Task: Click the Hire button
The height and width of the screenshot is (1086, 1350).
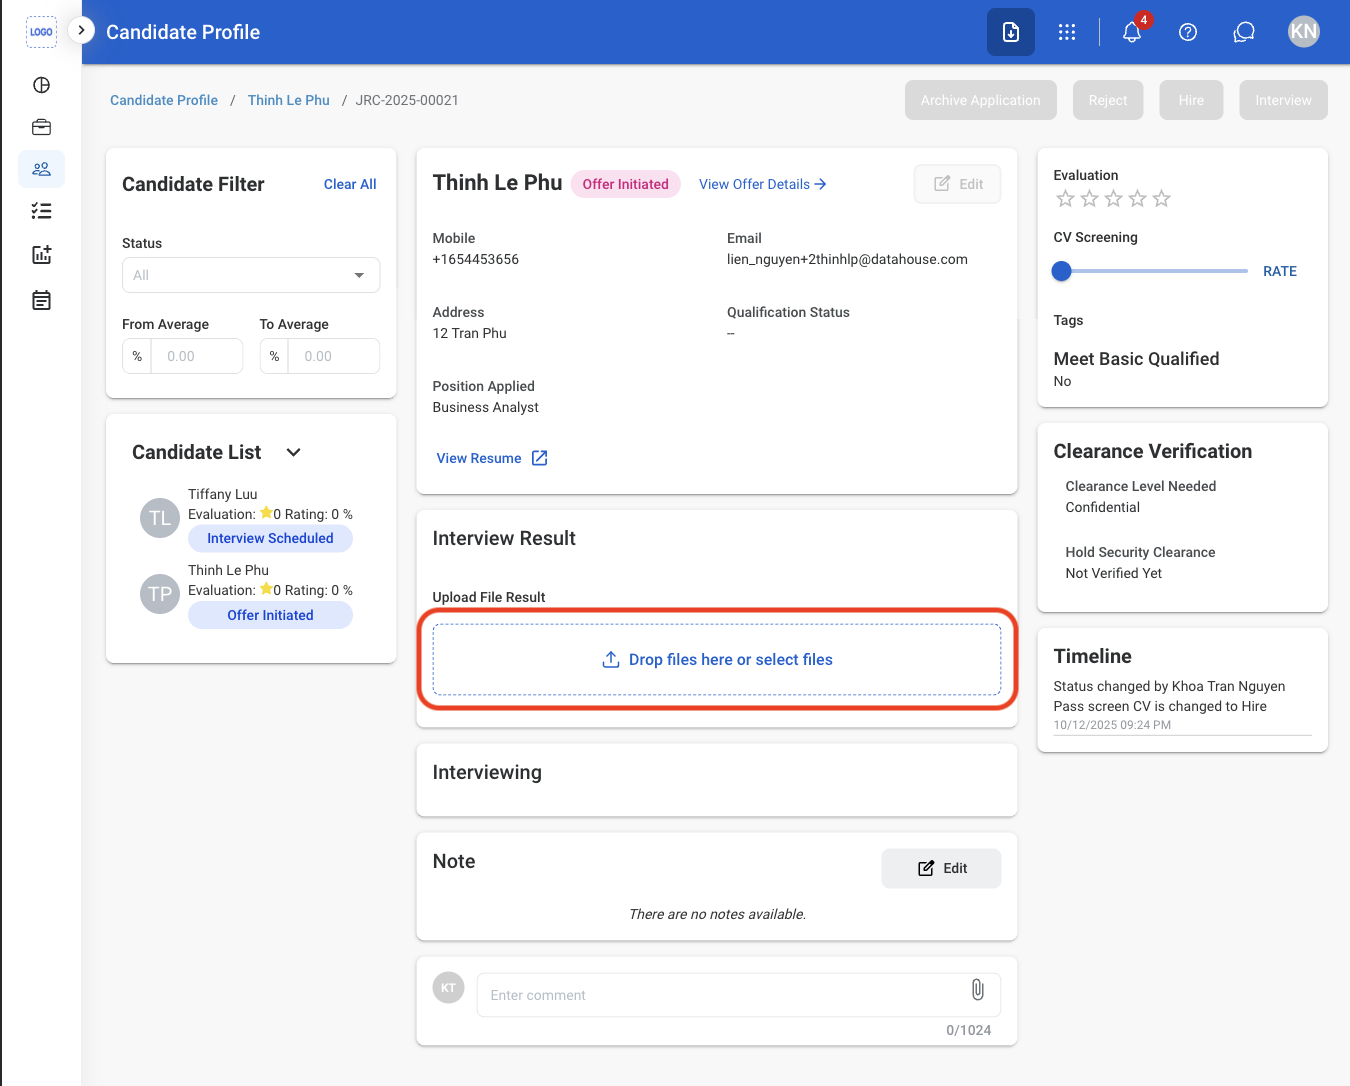Action: 1191,100
